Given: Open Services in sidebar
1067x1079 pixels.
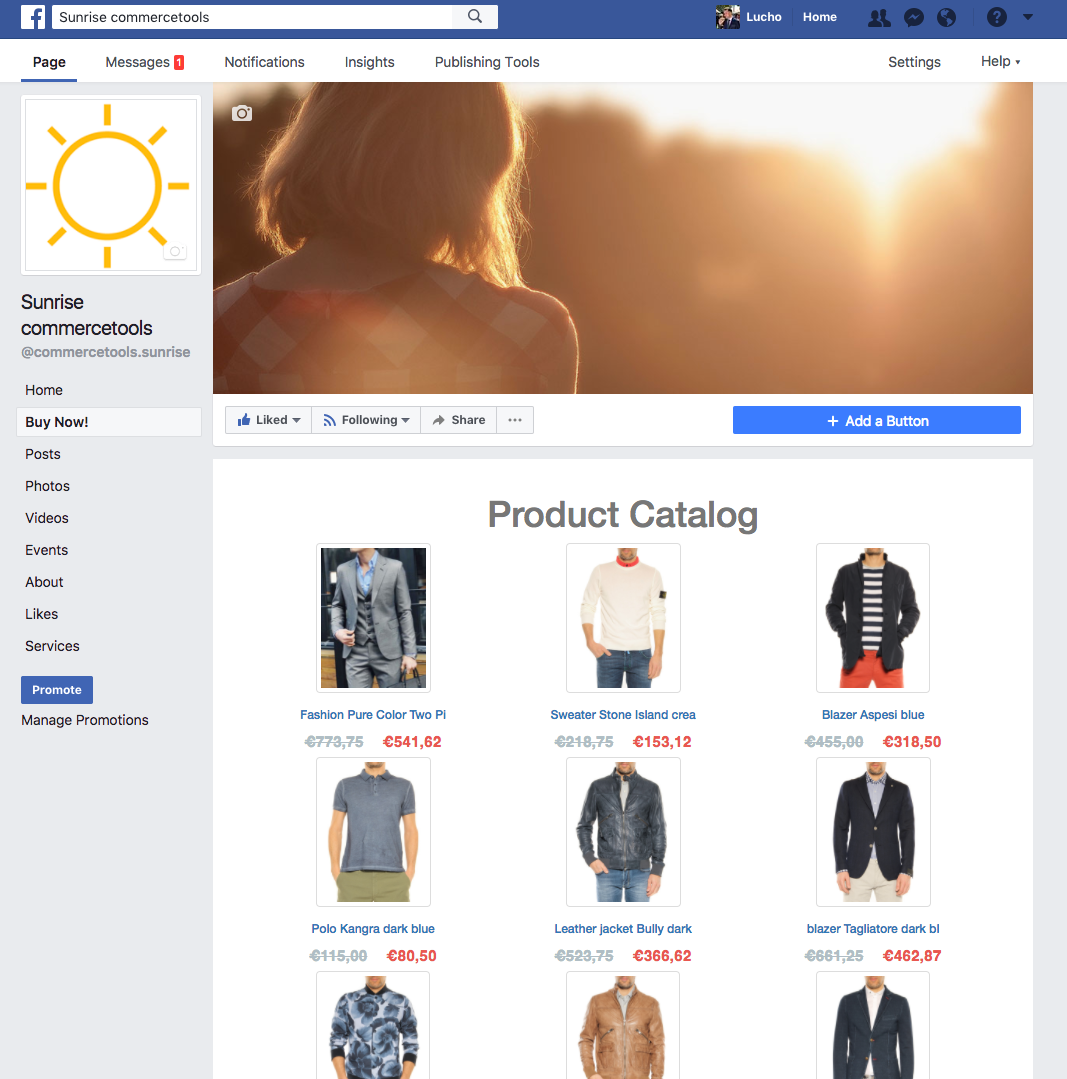Looking at the screenshot, I should (52, 646).
